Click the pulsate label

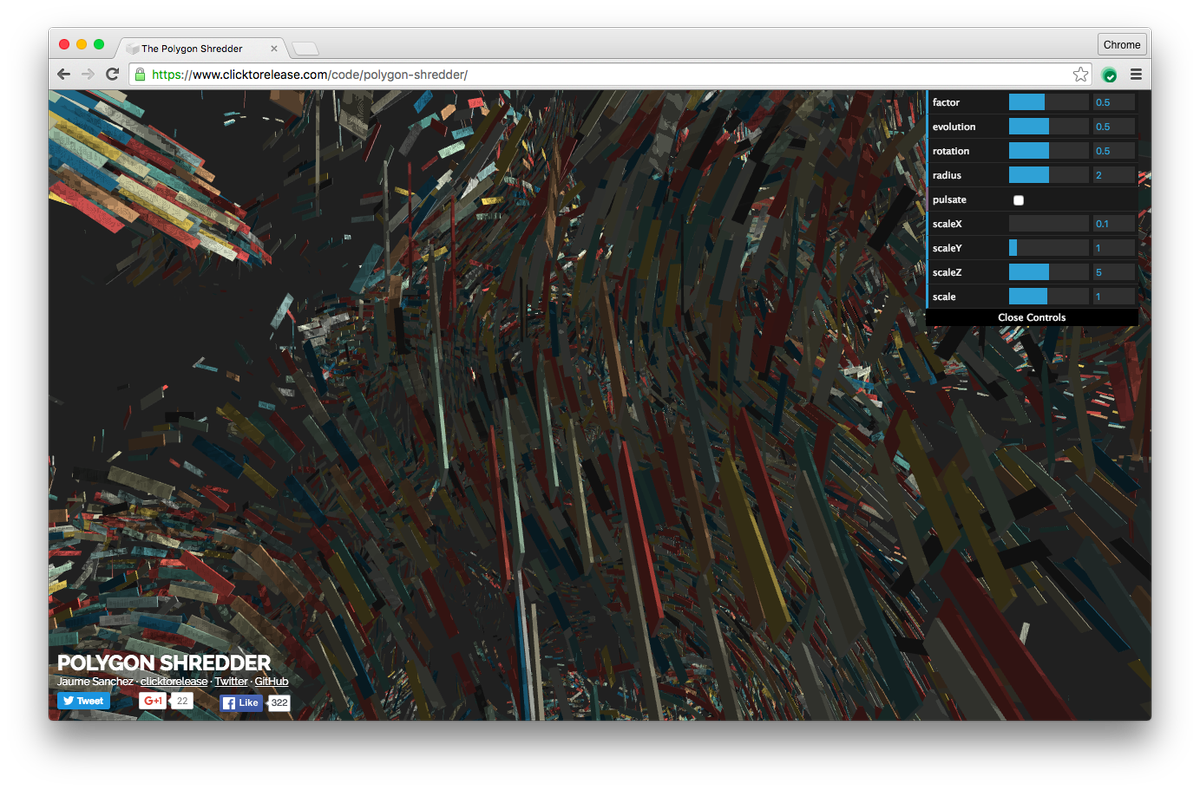949,200
